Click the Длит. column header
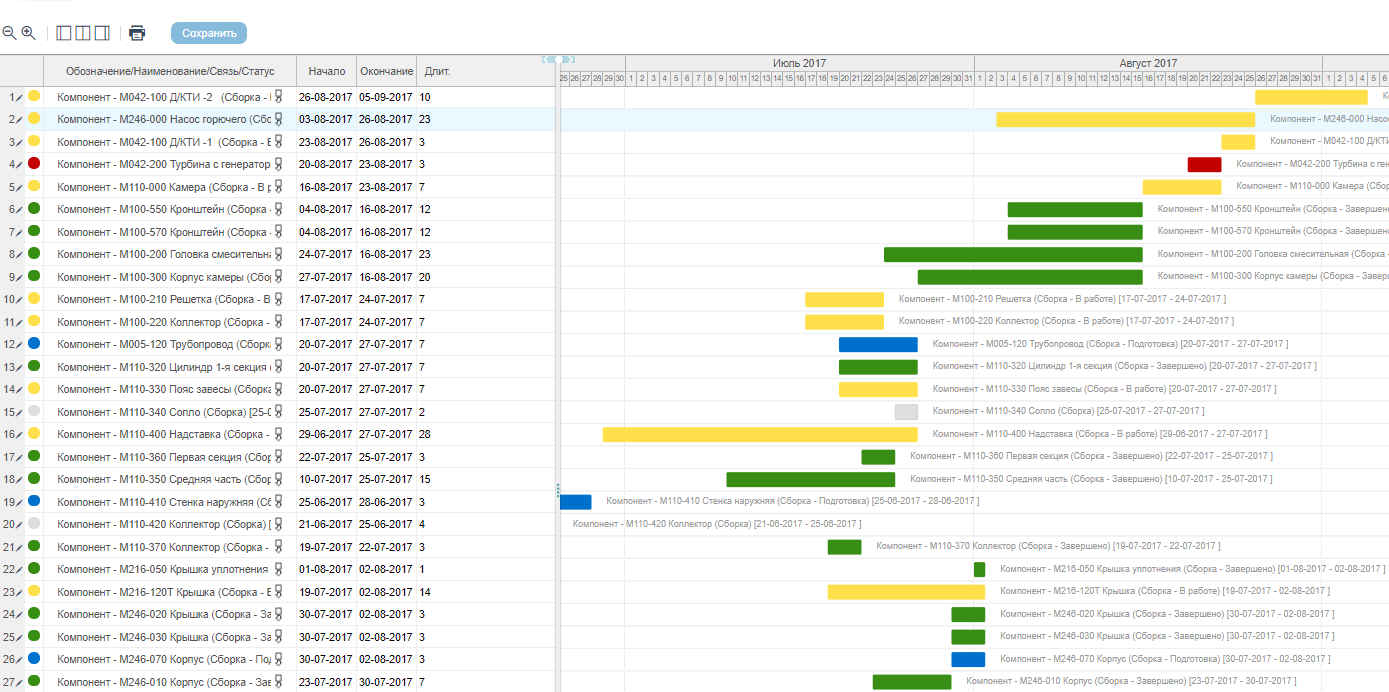 [x=437, y=71]
